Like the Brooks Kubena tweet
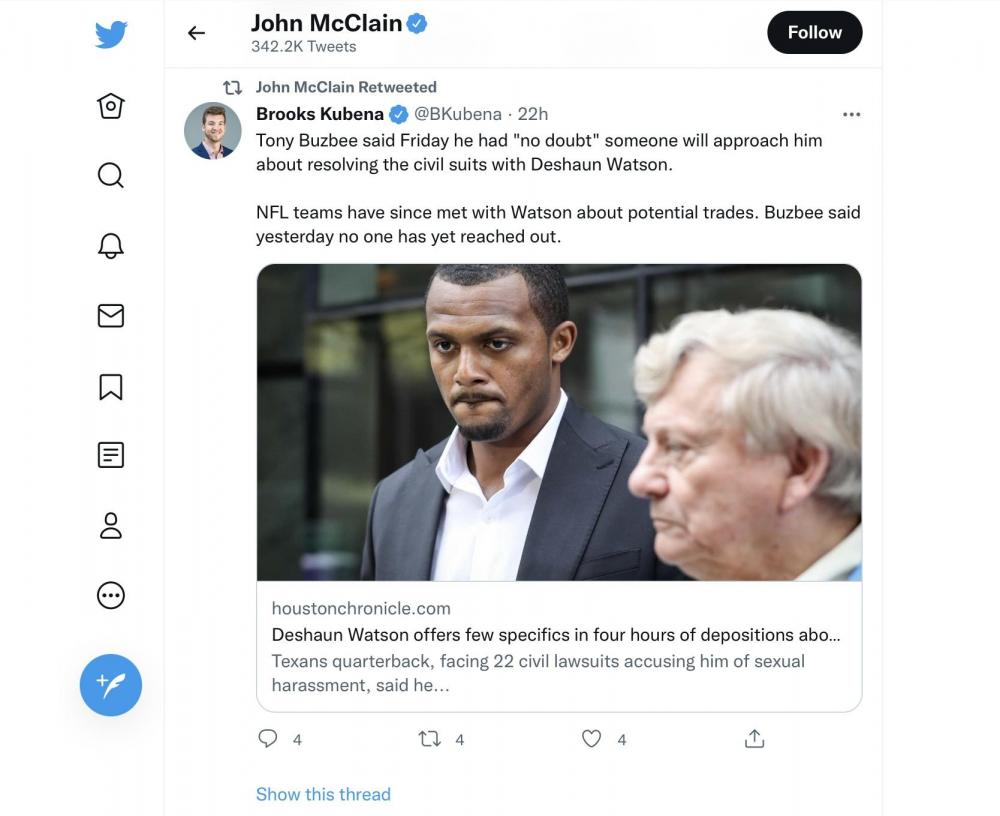Screen dimensions: 1000x816 (x=592, y=739)
